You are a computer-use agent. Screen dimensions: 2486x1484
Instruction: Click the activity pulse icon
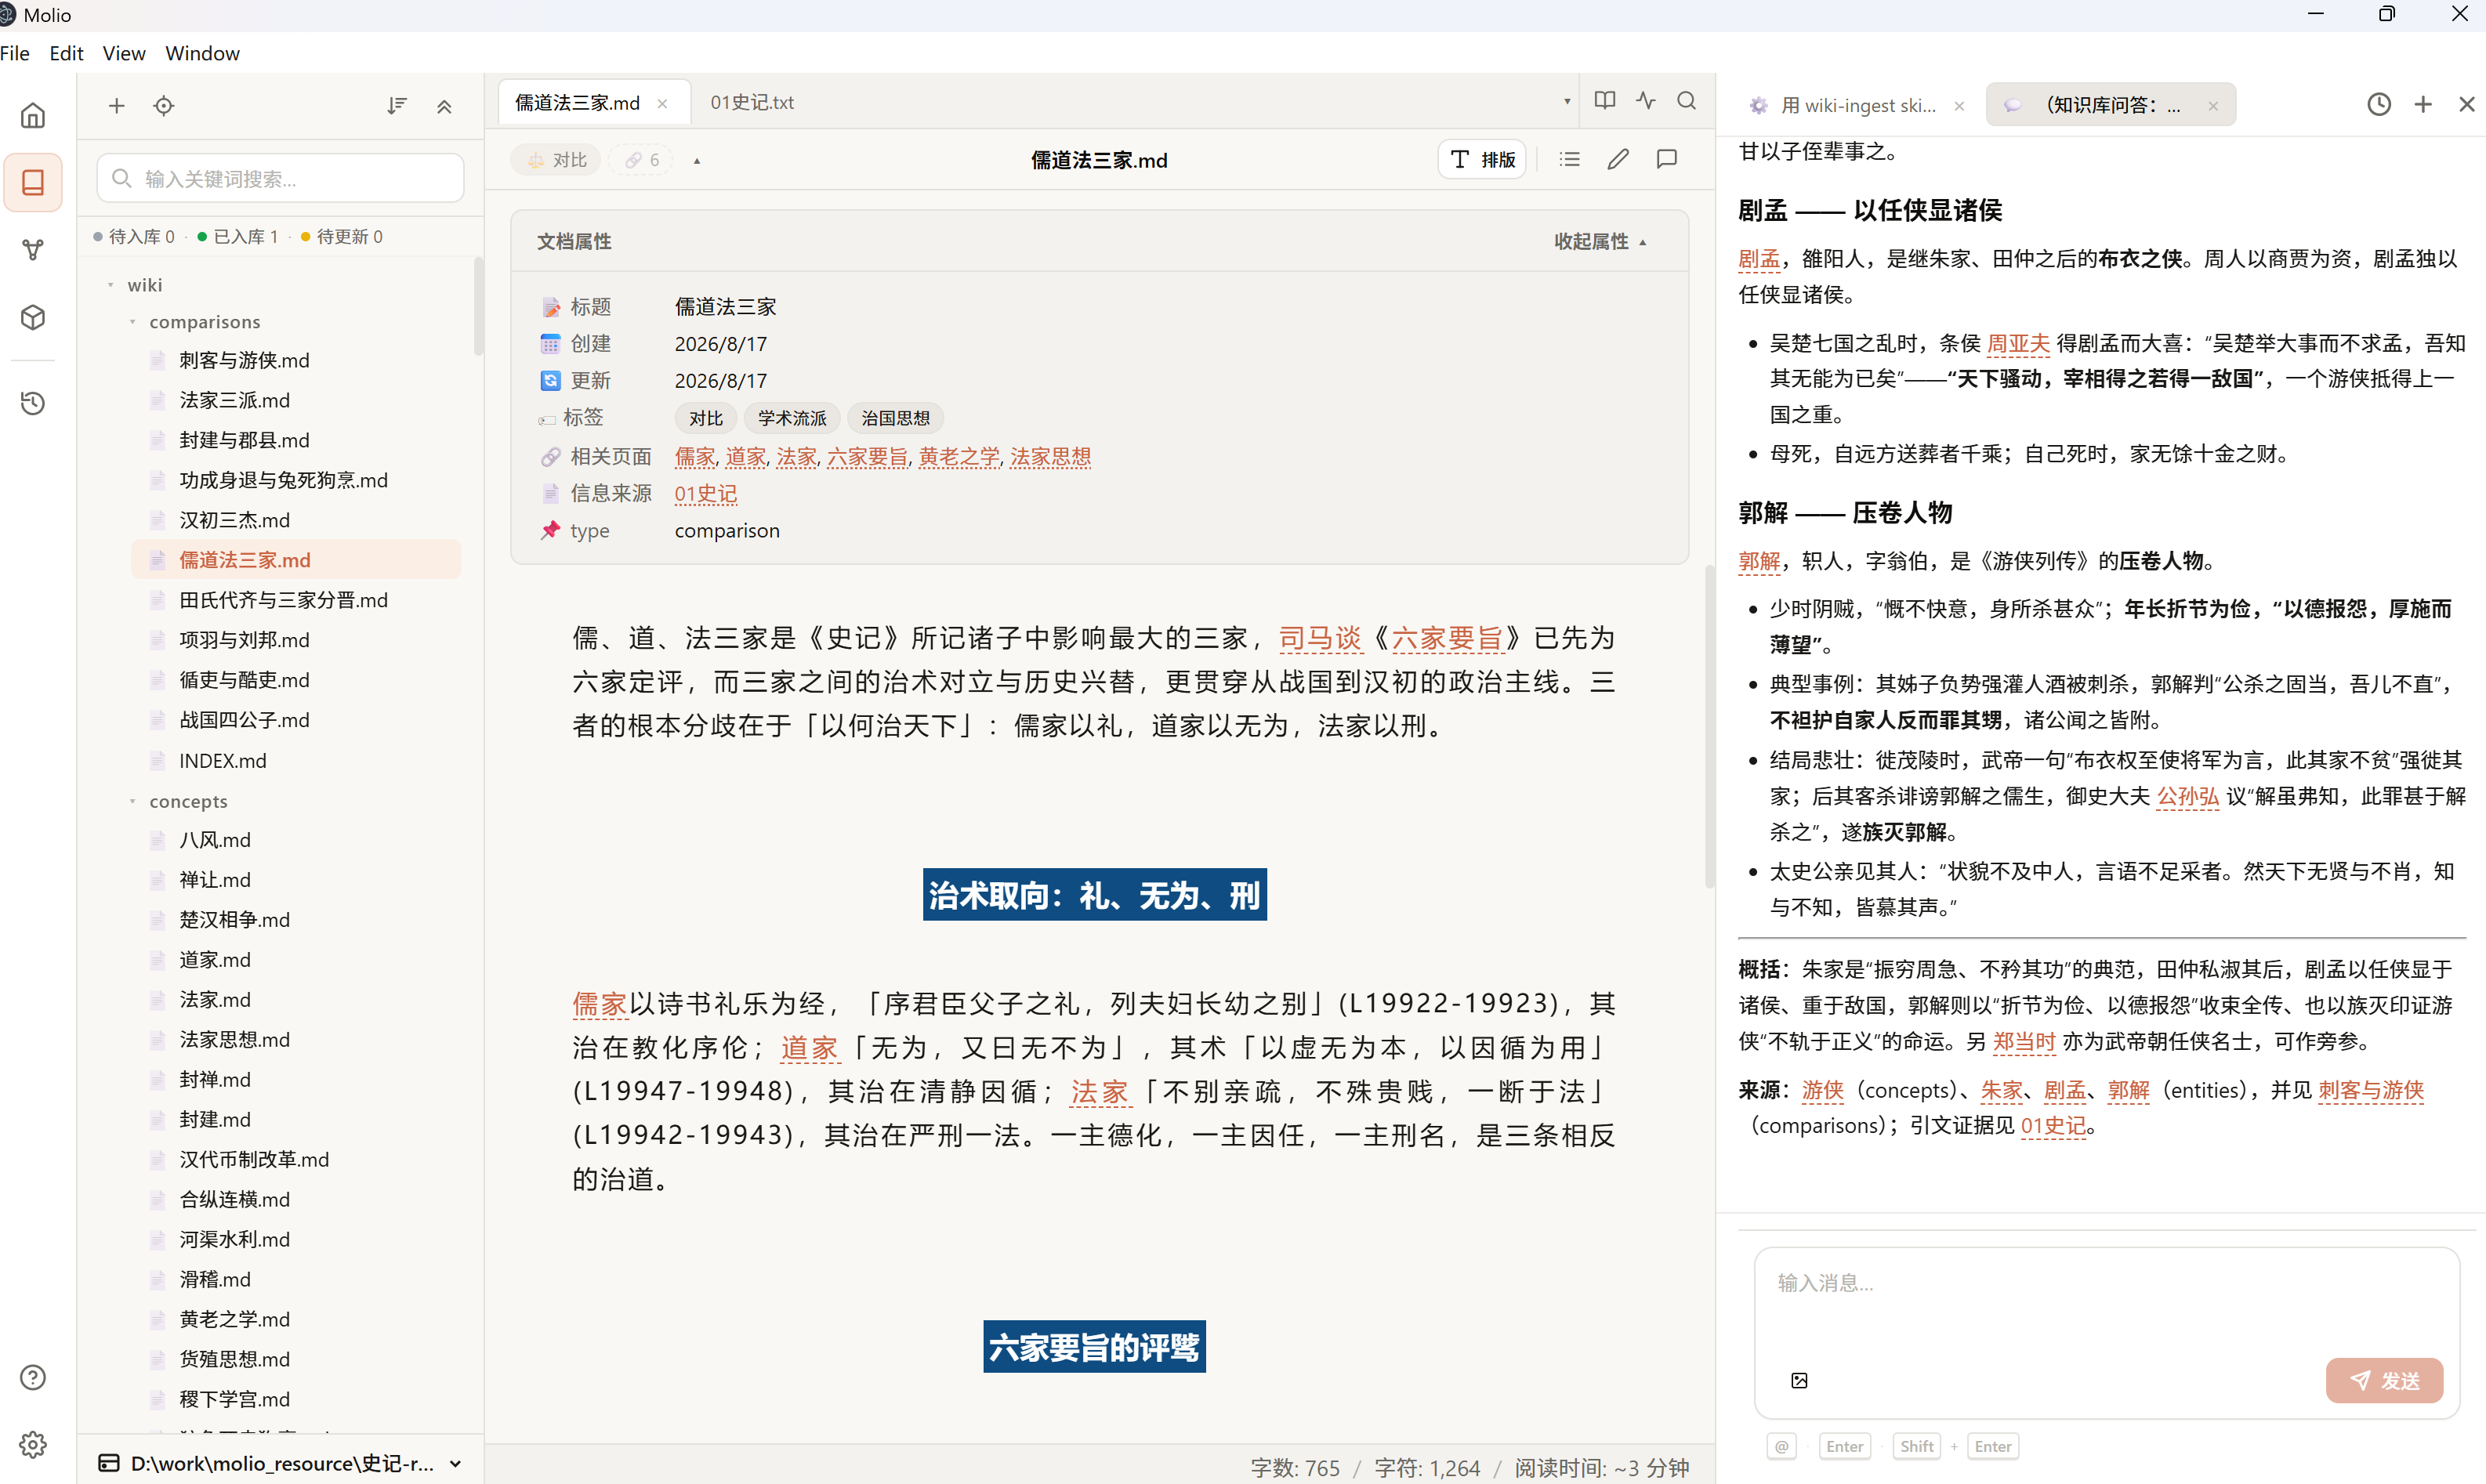1646,100
